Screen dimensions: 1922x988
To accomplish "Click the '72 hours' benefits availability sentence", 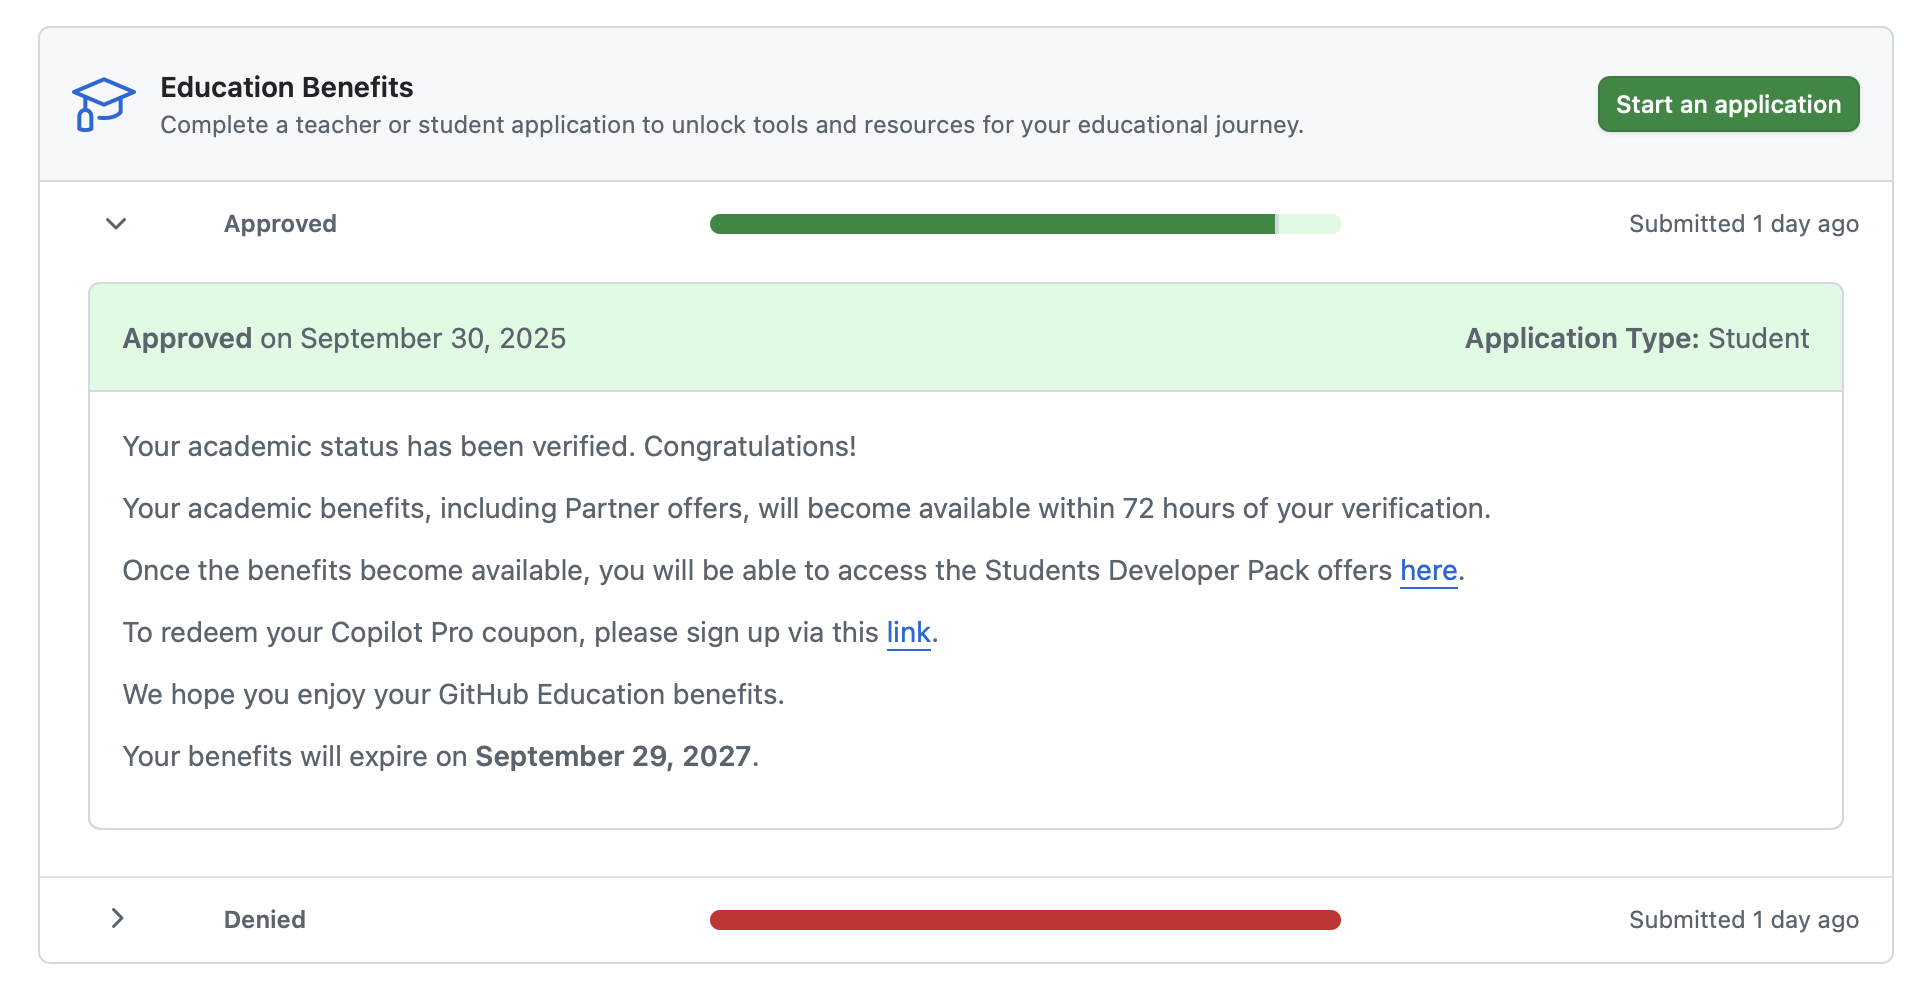I will click(x=806, y=509).
